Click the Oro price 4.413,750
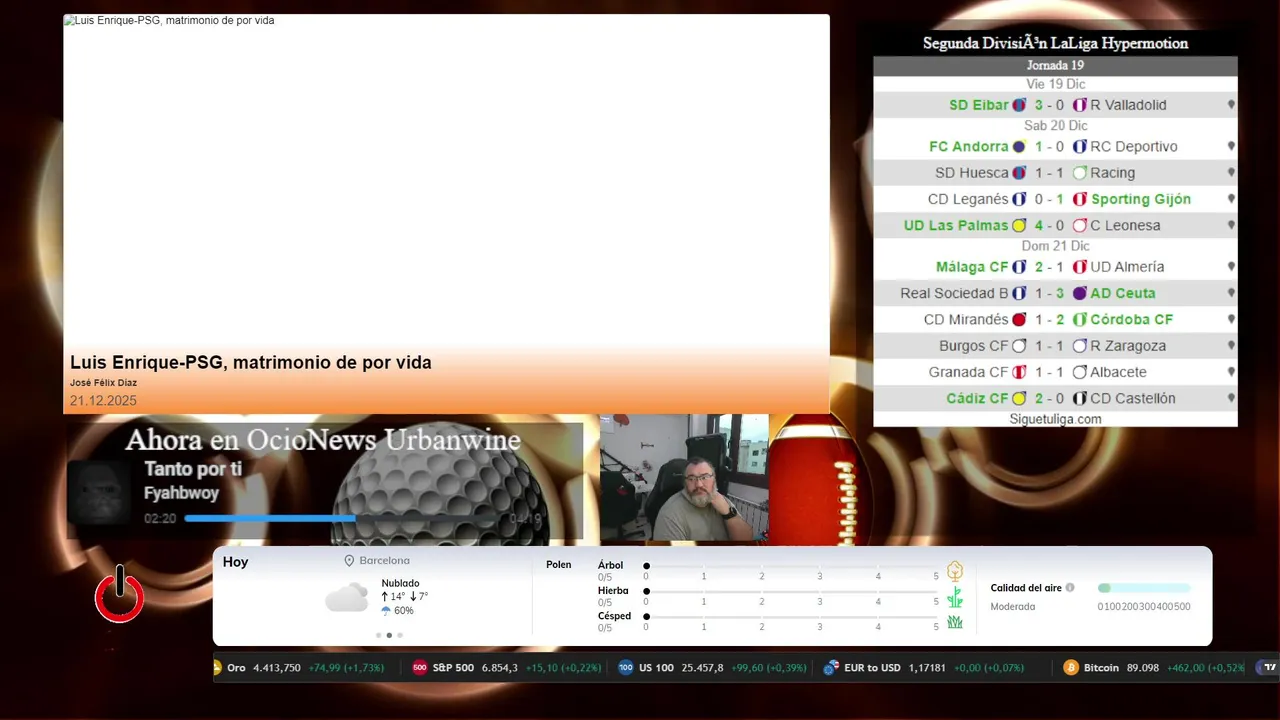The image size is (1280, 720). click(x=277, y=667)
